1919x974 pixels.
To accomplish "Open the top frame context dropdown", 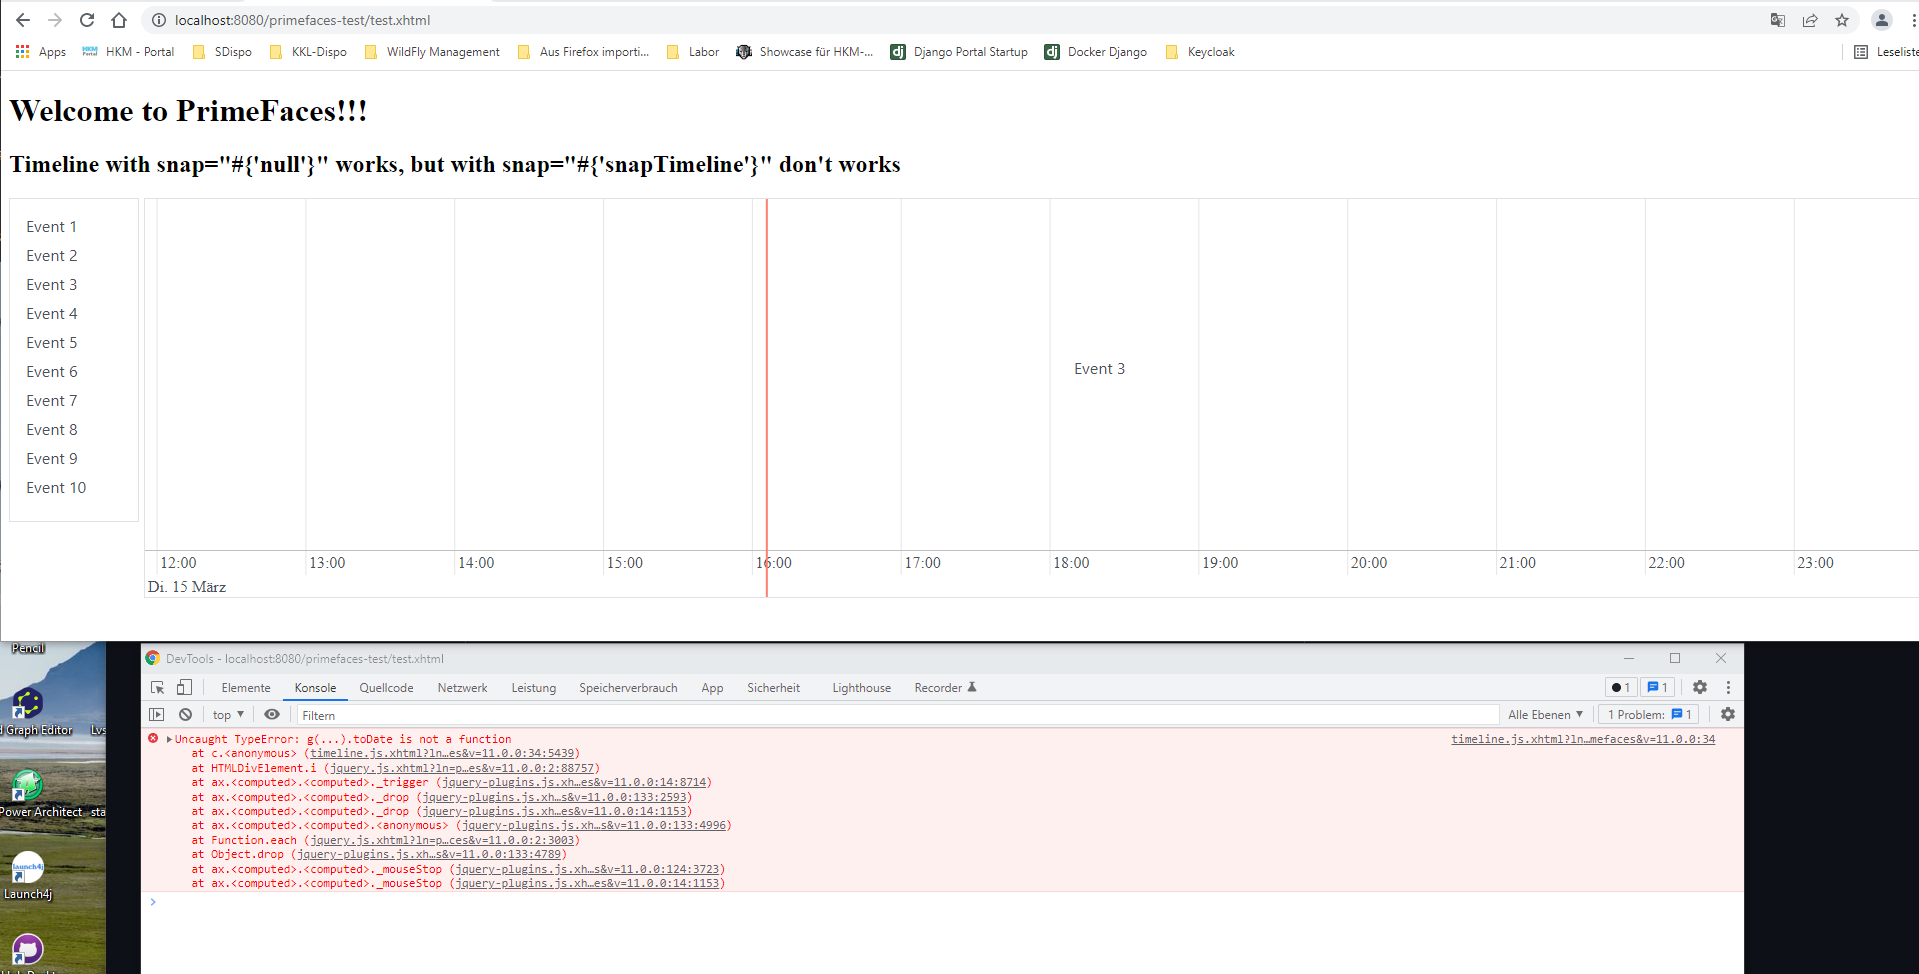I will point(227,714).
